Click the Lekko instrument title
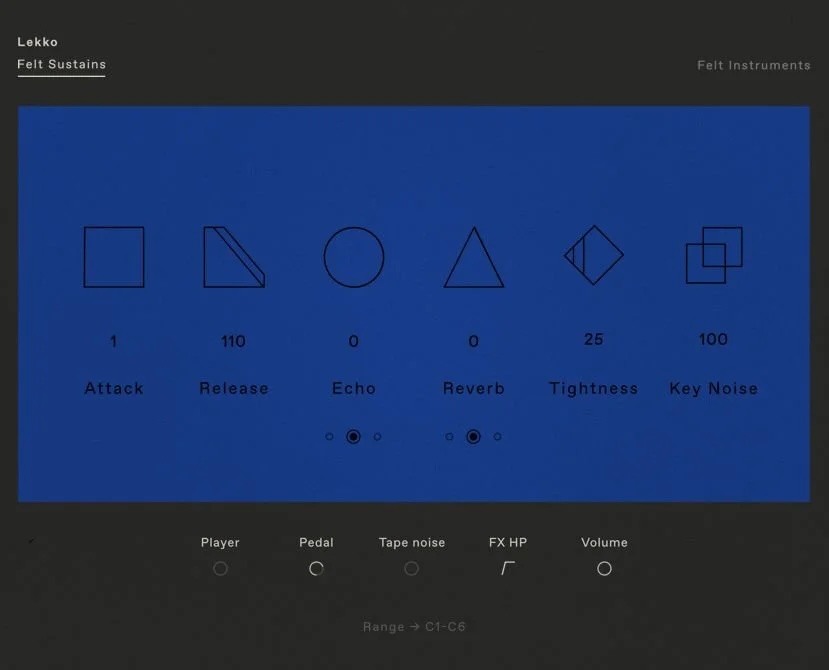Image resolution: width=829 pixels, height=670 pixels. pyautogui.click(x=38, y=42)
